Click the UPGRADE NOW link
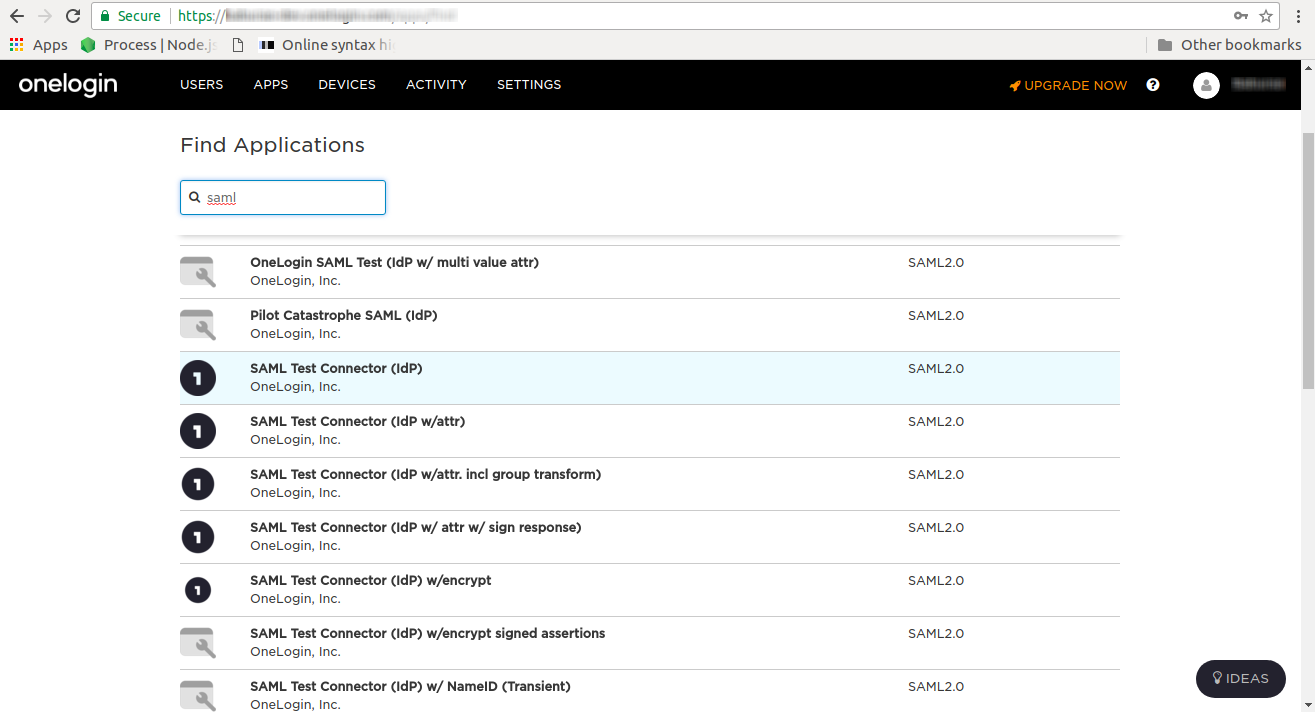The width and height of the screenshot is (1315, 712). [x=1075, y=85]
